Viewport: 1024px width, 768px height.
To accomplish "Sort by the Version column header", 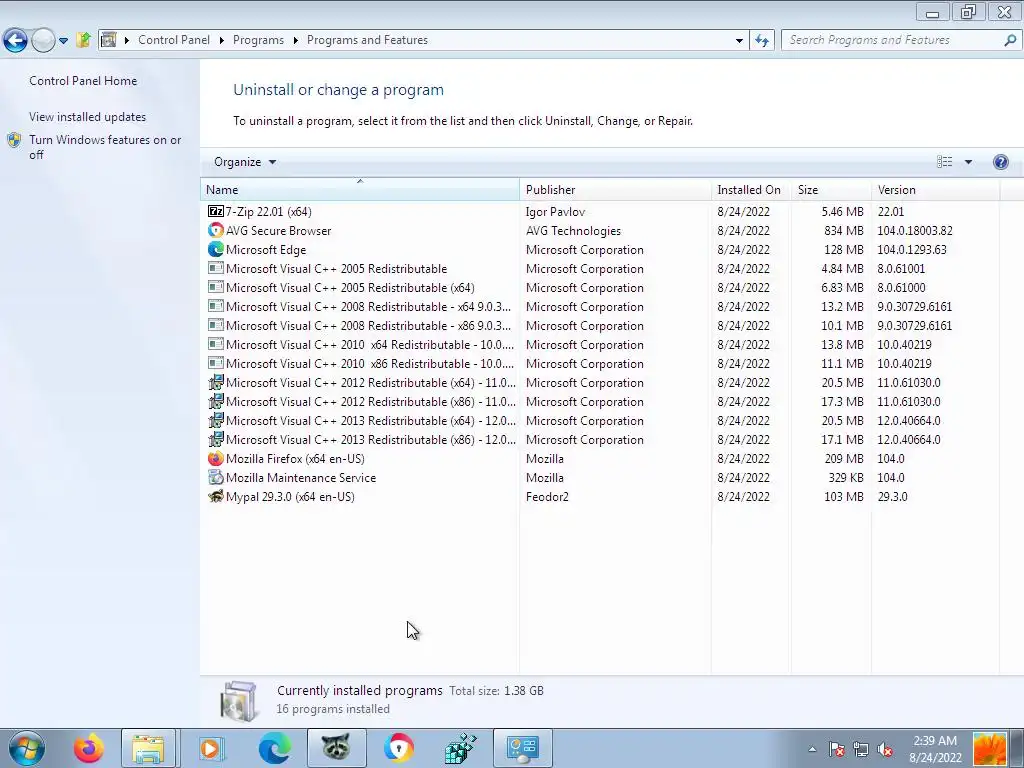I will 935,189.
